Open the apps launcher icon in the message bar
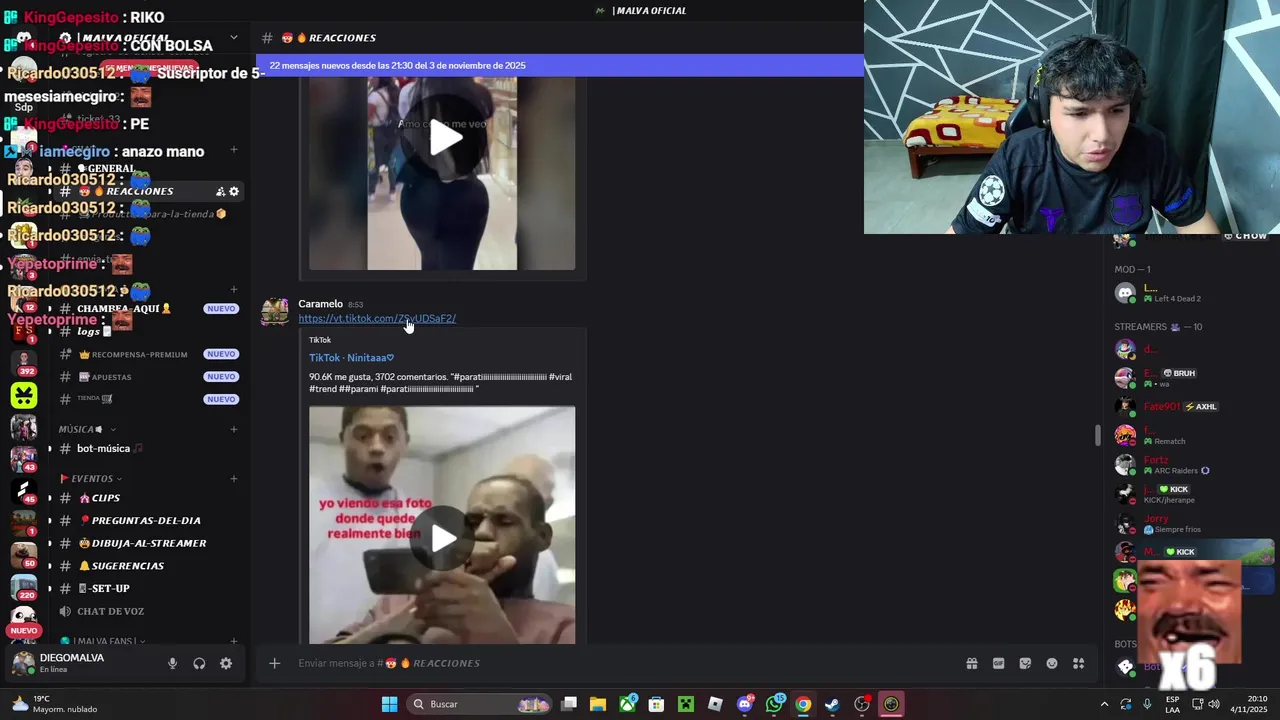The width and height of the screenshot is (1280, 720). click(1079, 663)
